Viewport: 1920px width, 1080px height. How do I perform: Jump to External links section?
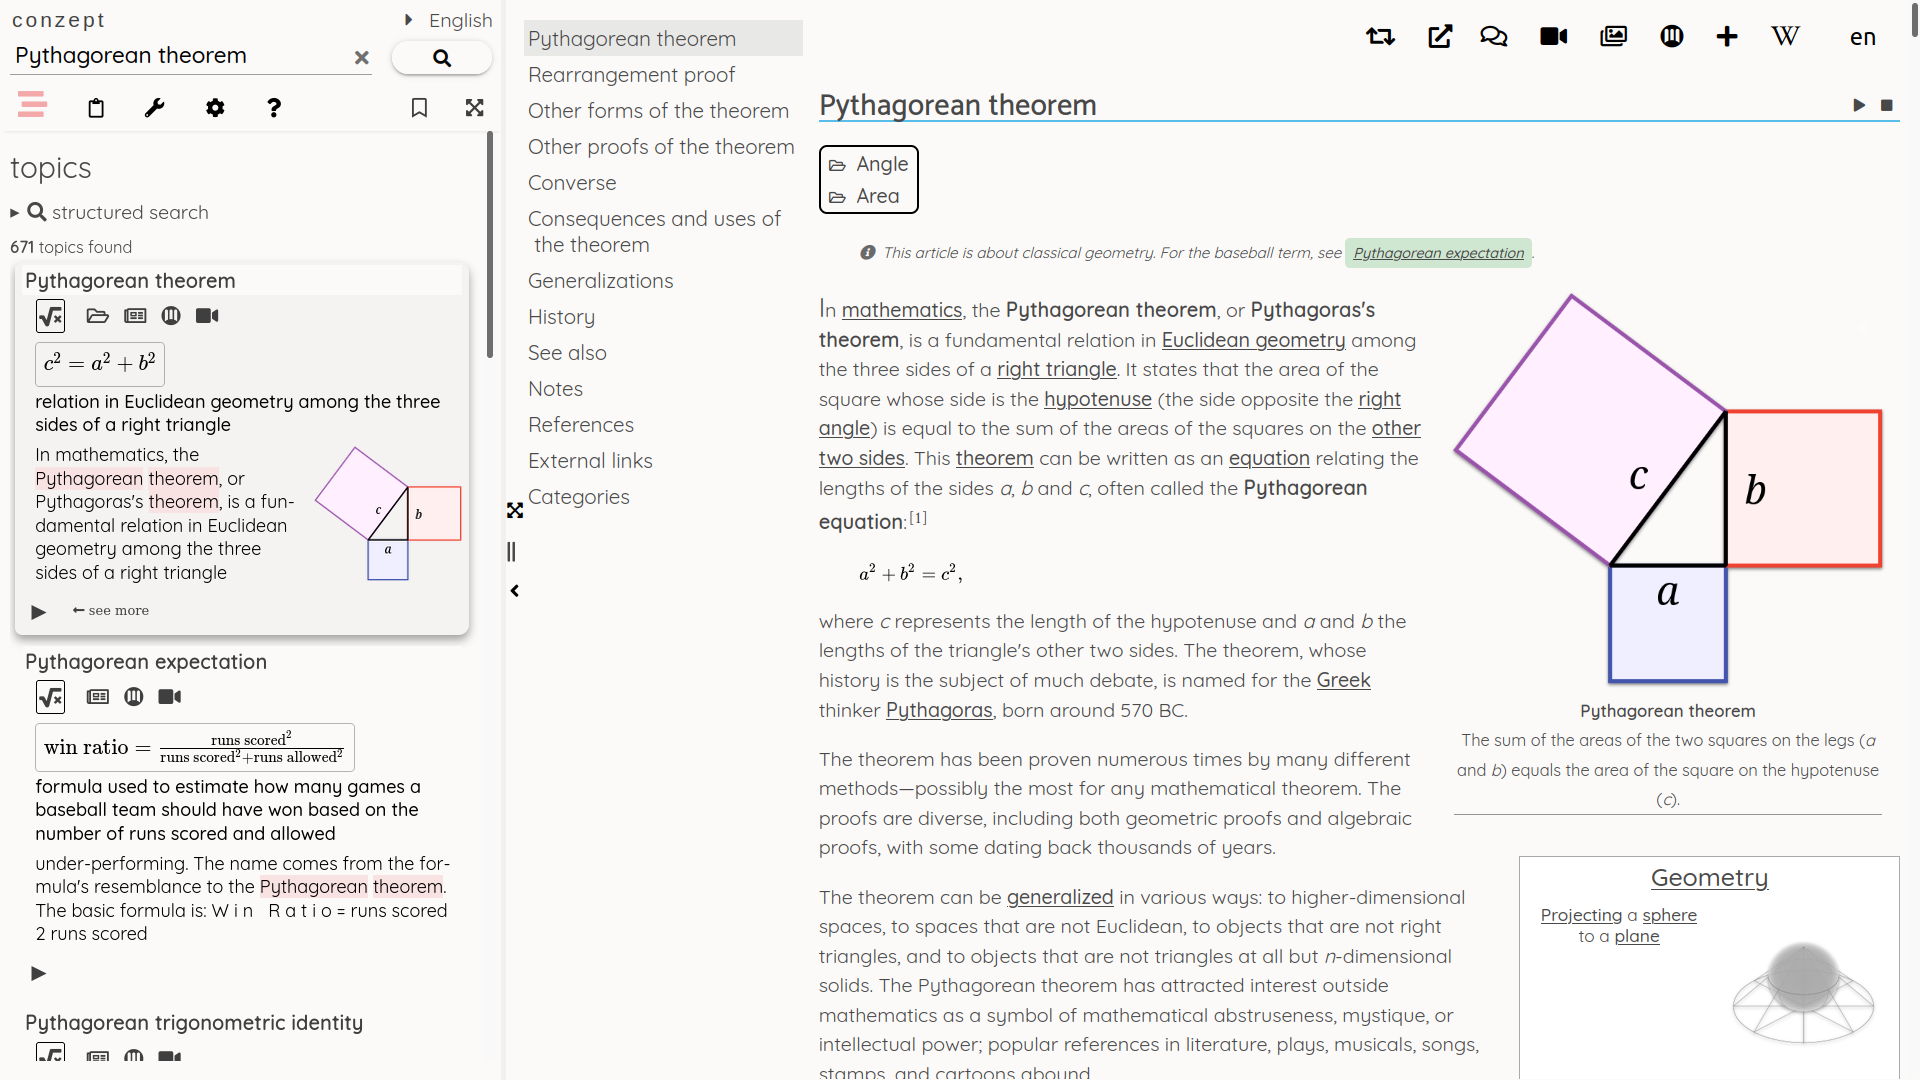[x=590, y=461]
